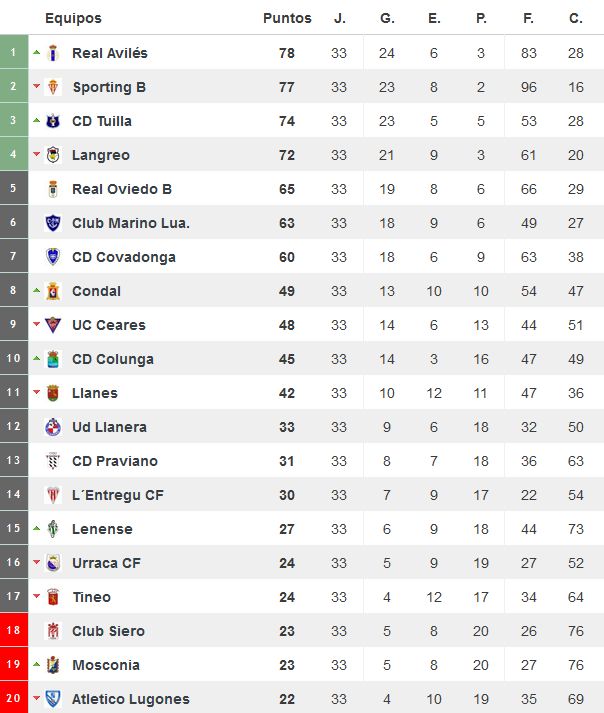Screen dimensions: 604x713
Task: Click the CD Praviano crest
Action: click(x=53, y=461)
